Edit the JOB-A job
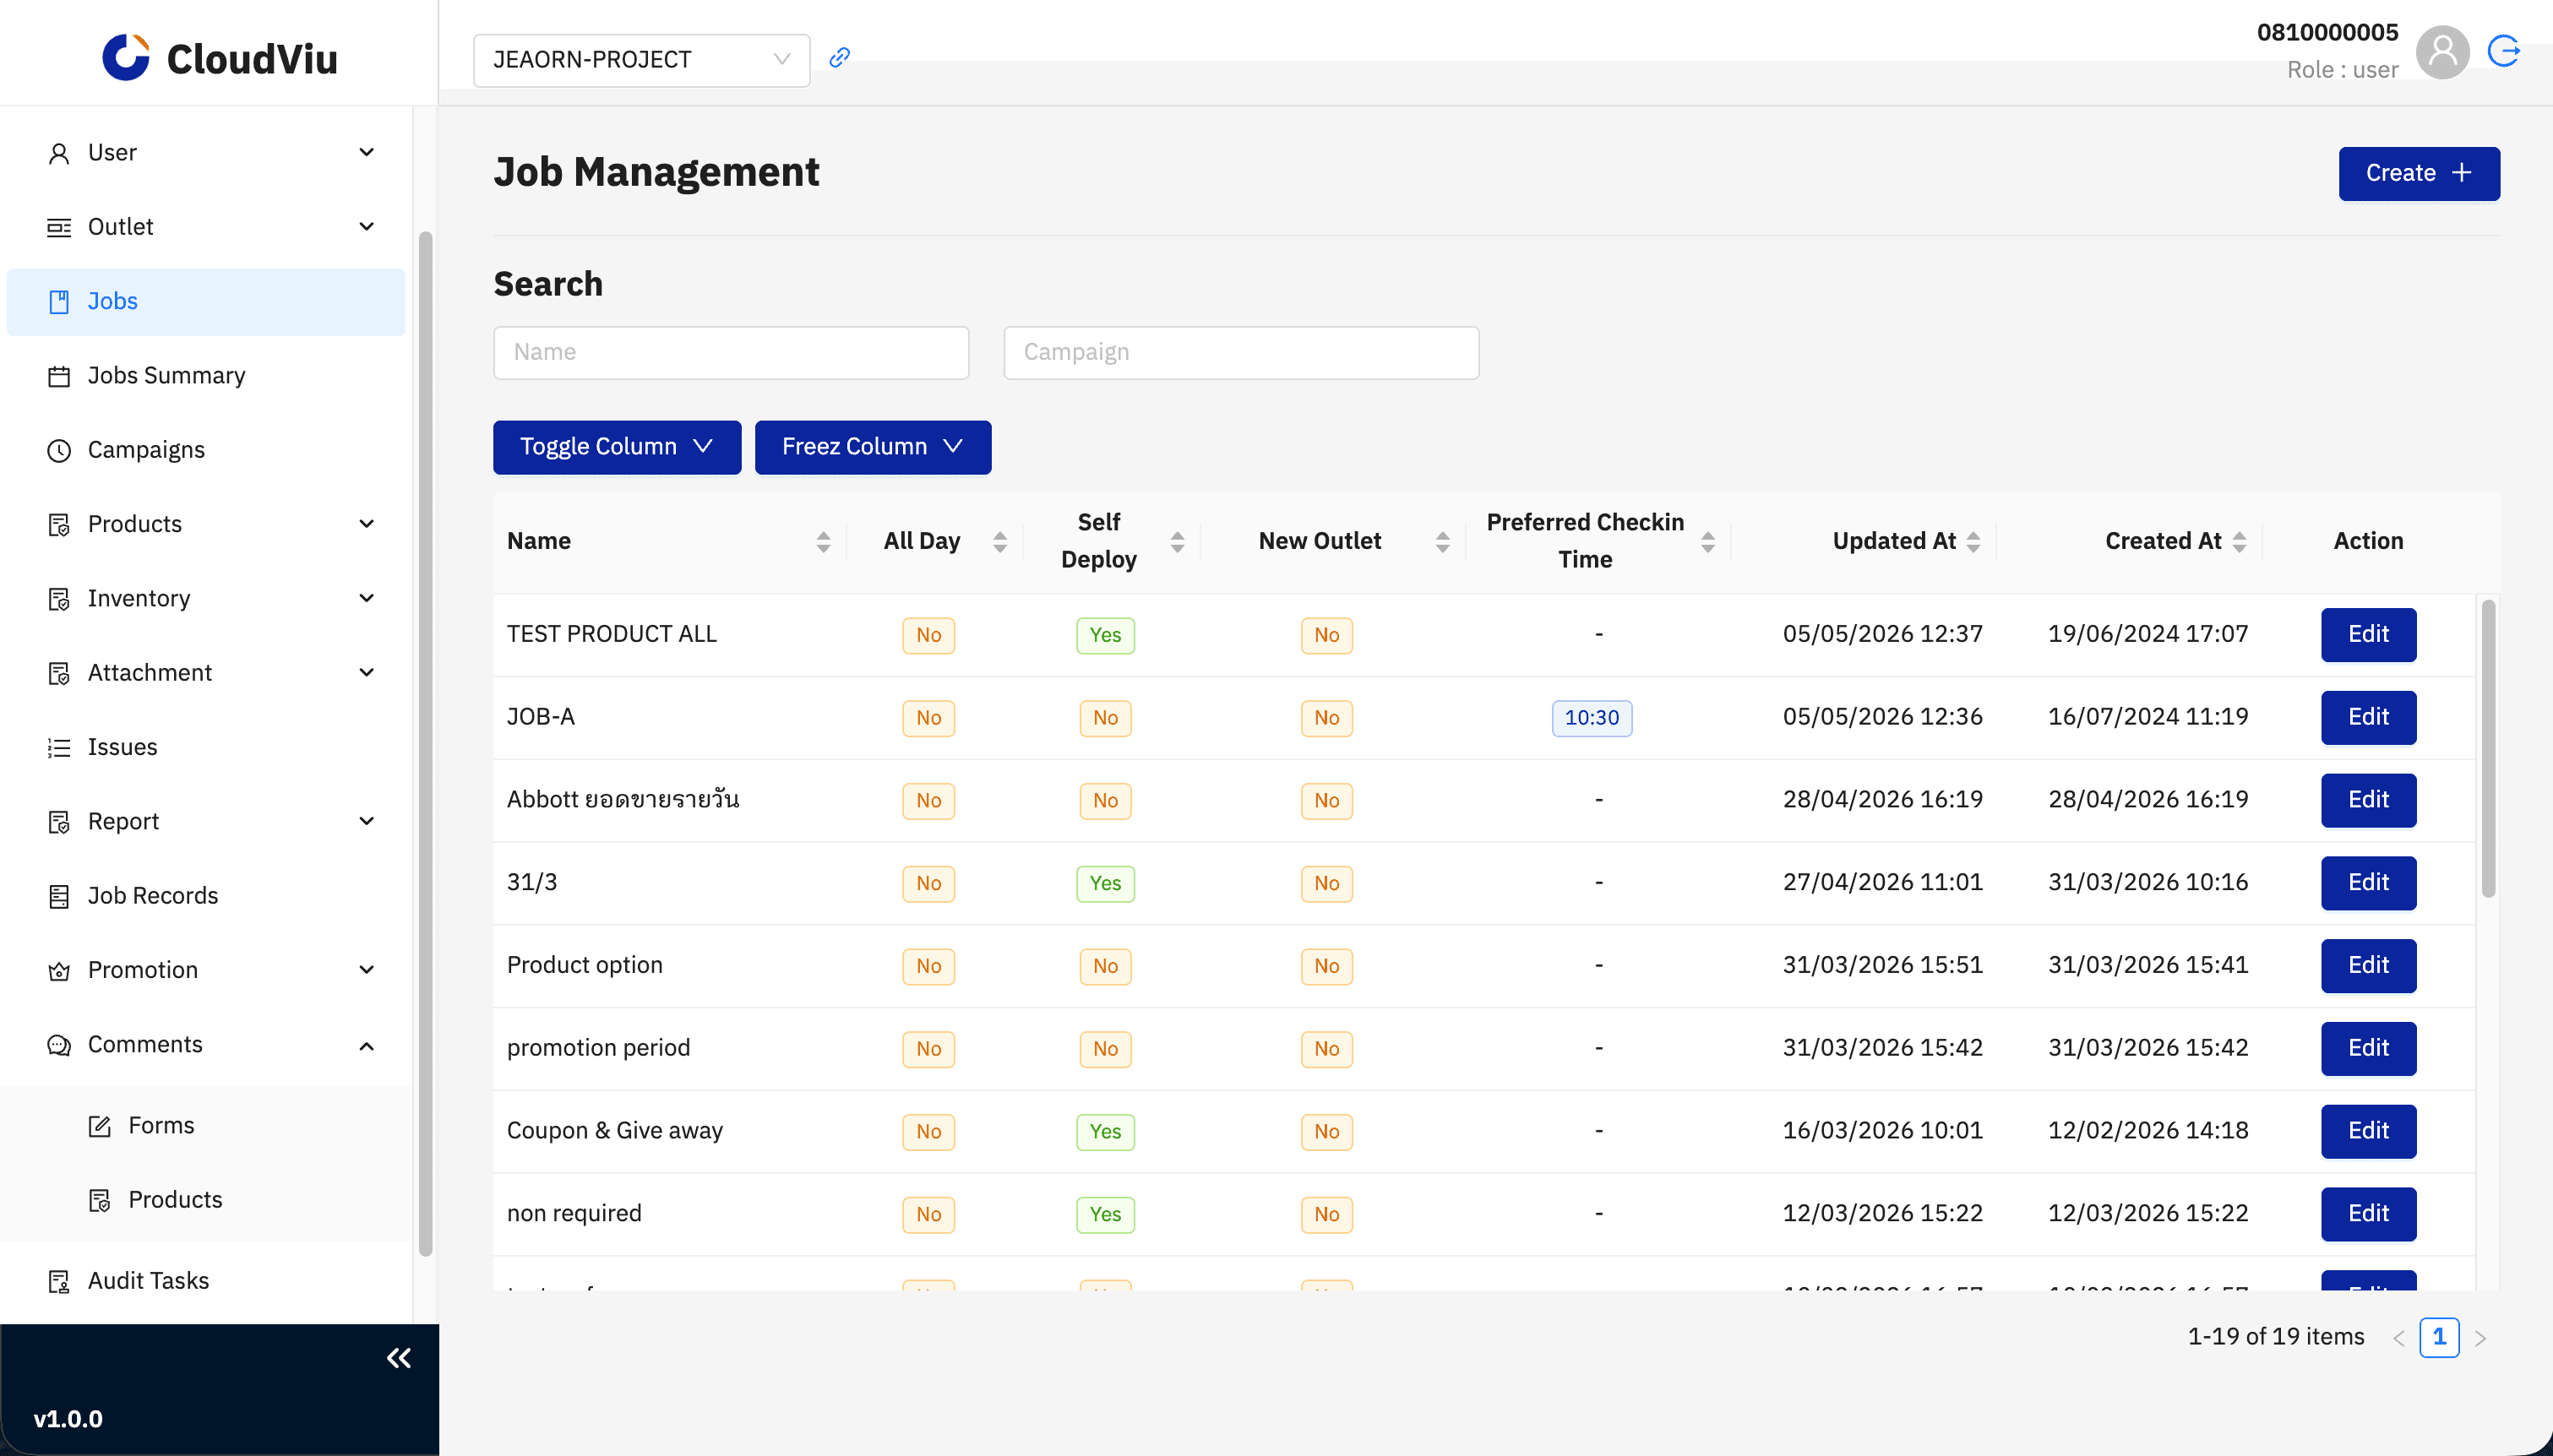This screenshot has width=2553, height=1456. pyautogui.click(x=2367, y=718)
